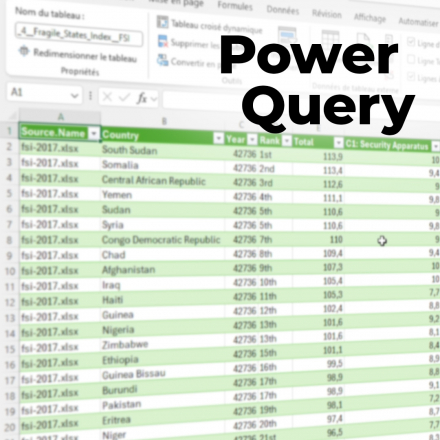Open the Automatiser ribbon tab
440x440 pixels.
coord(419,22)
